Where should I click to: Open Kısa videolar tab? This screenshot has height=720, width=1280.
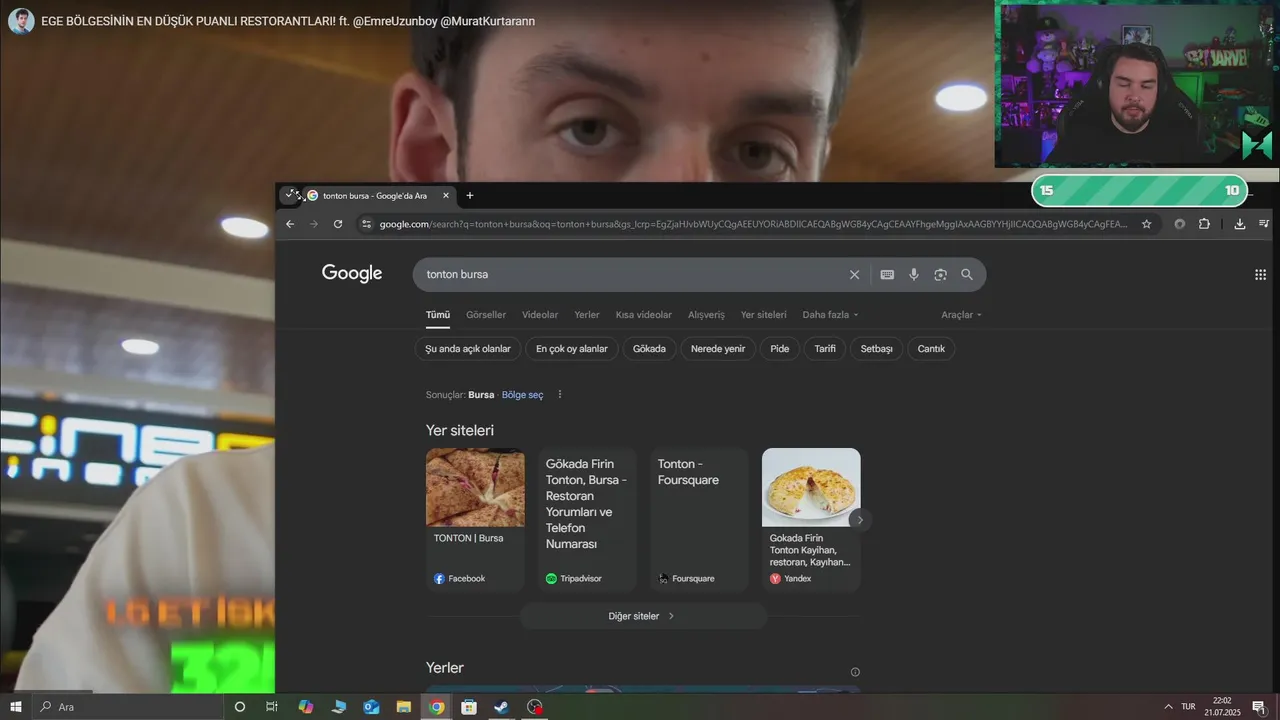point(644,315)
